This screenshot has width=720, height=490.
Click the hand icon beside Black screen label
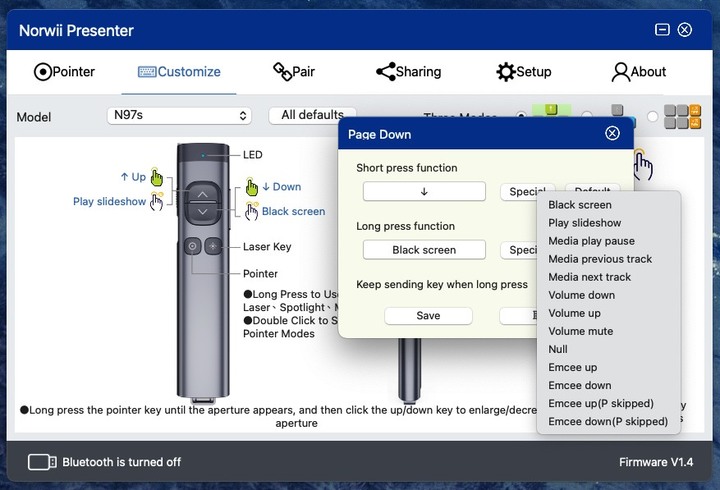click(252, 211)
